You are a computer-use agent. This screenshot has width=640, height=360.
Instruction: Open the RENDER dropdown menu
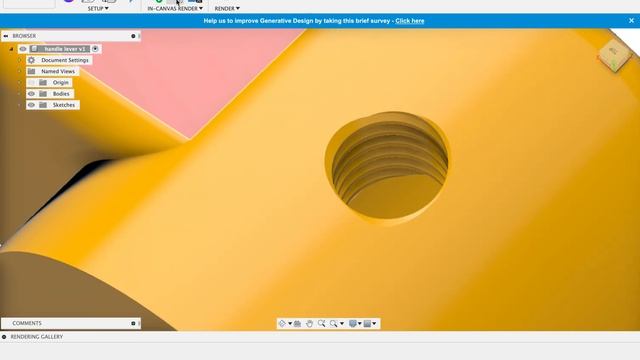227,8
